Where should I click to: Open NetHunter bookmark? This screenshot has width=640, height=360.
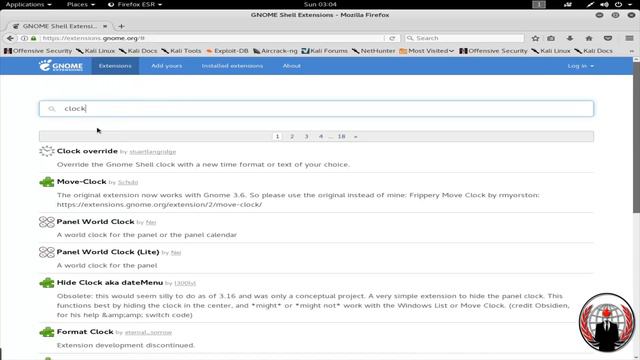coord(373,51)
